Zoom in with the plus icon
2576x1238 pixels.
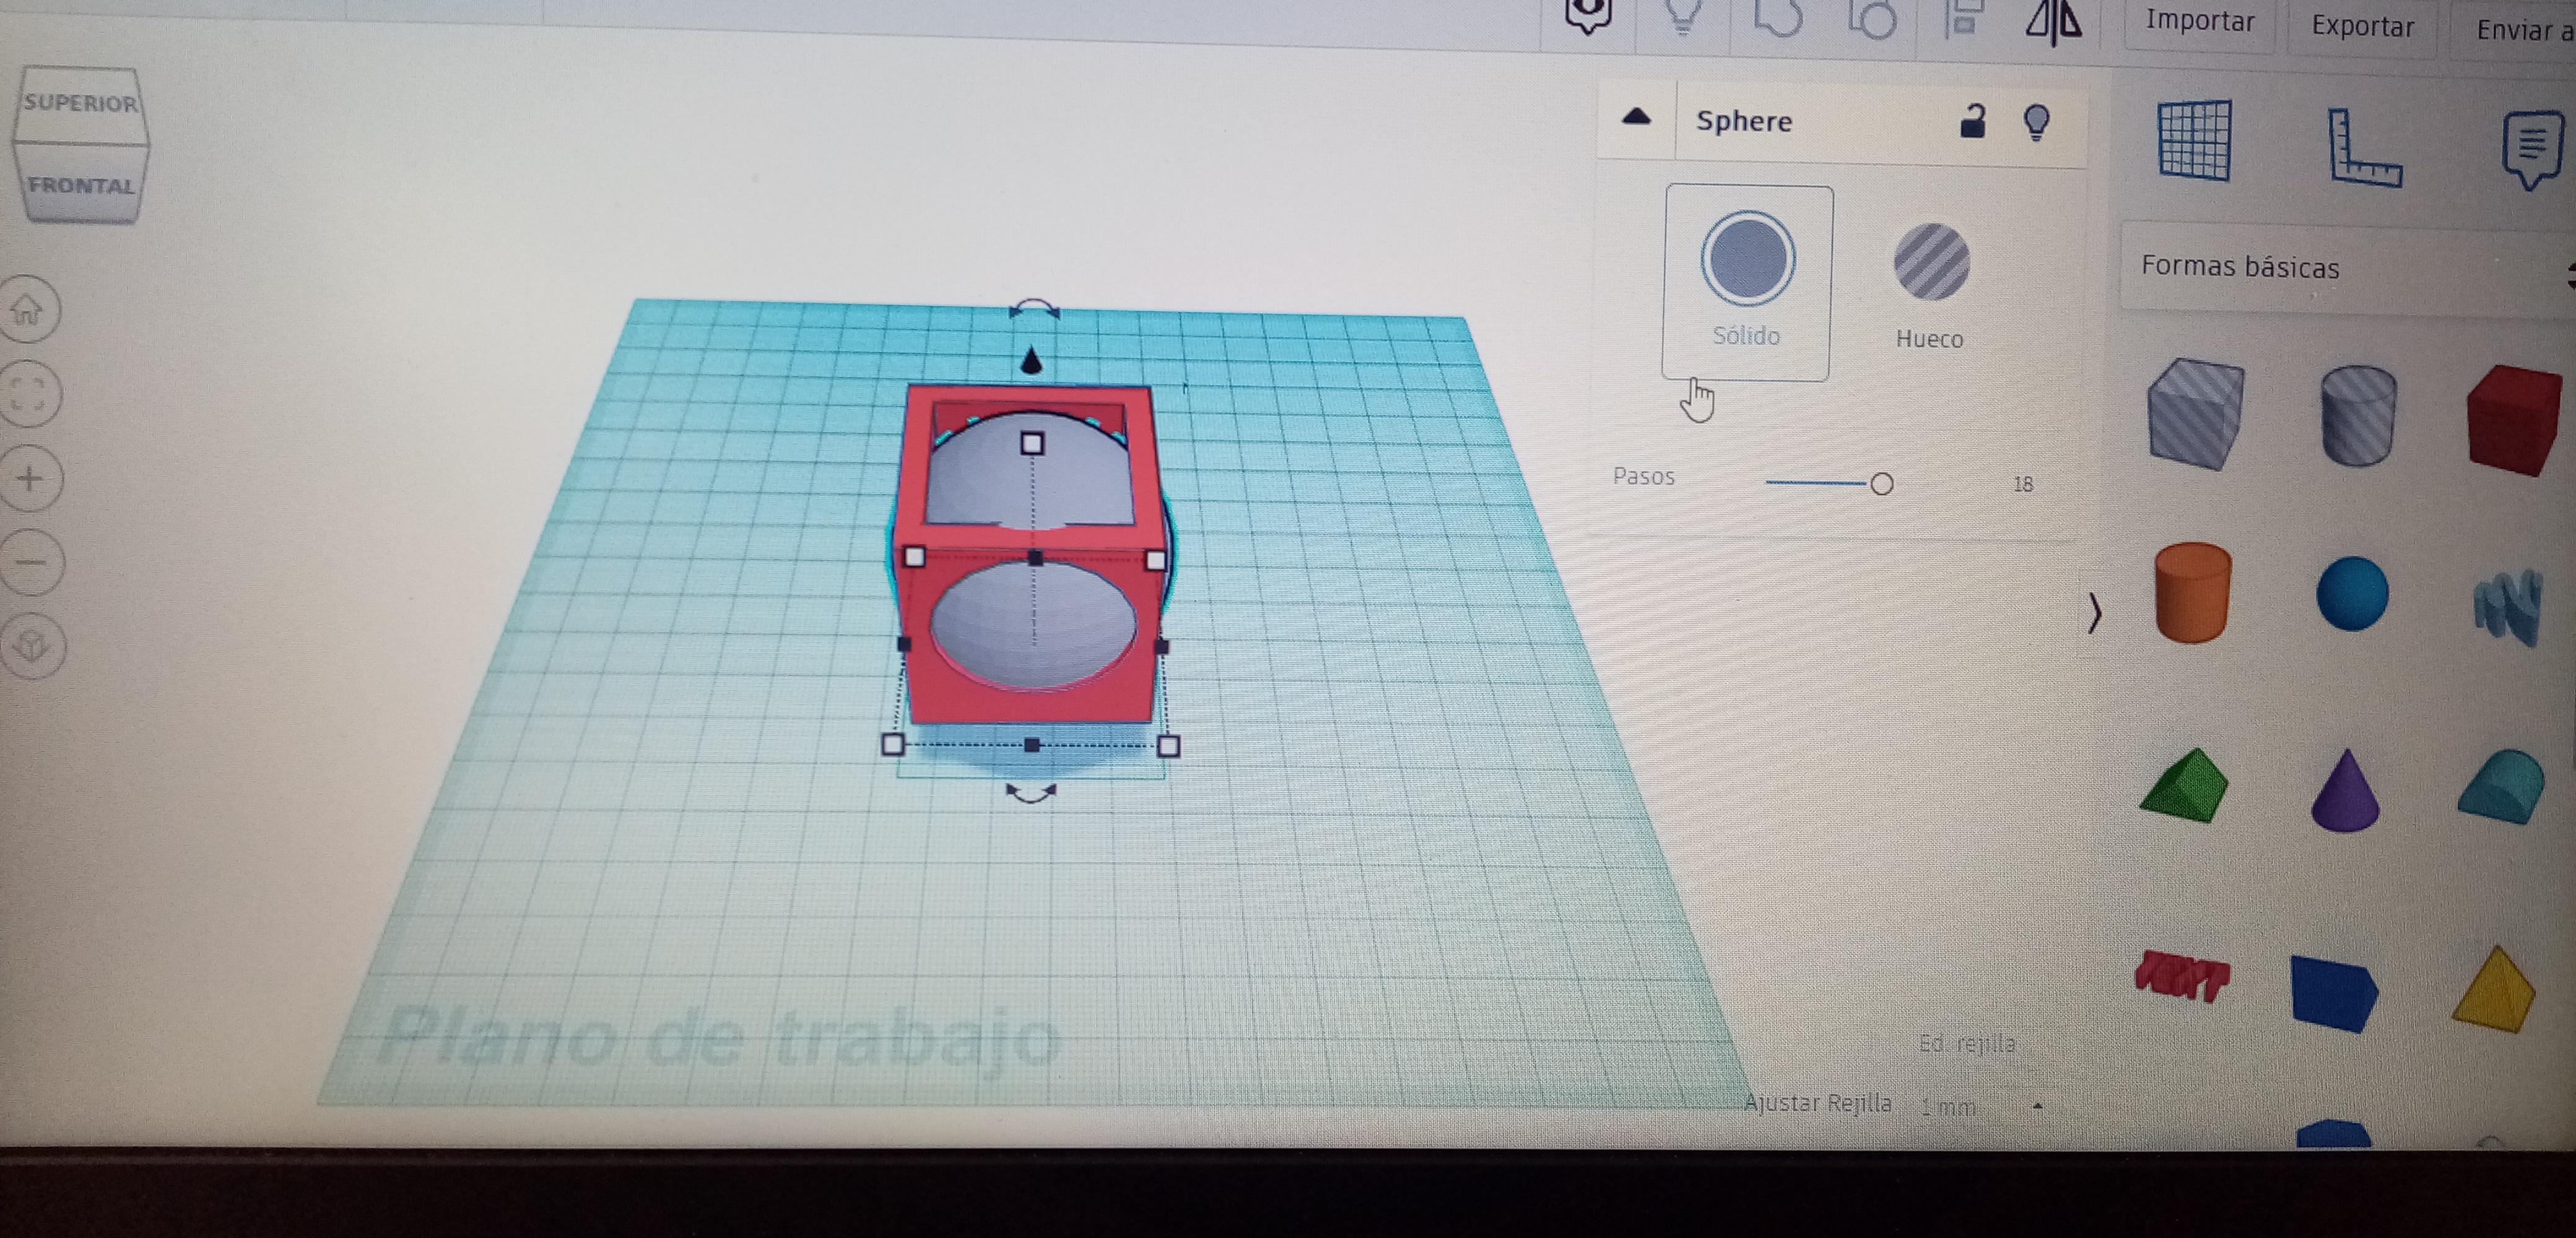[x=30, y=479]
